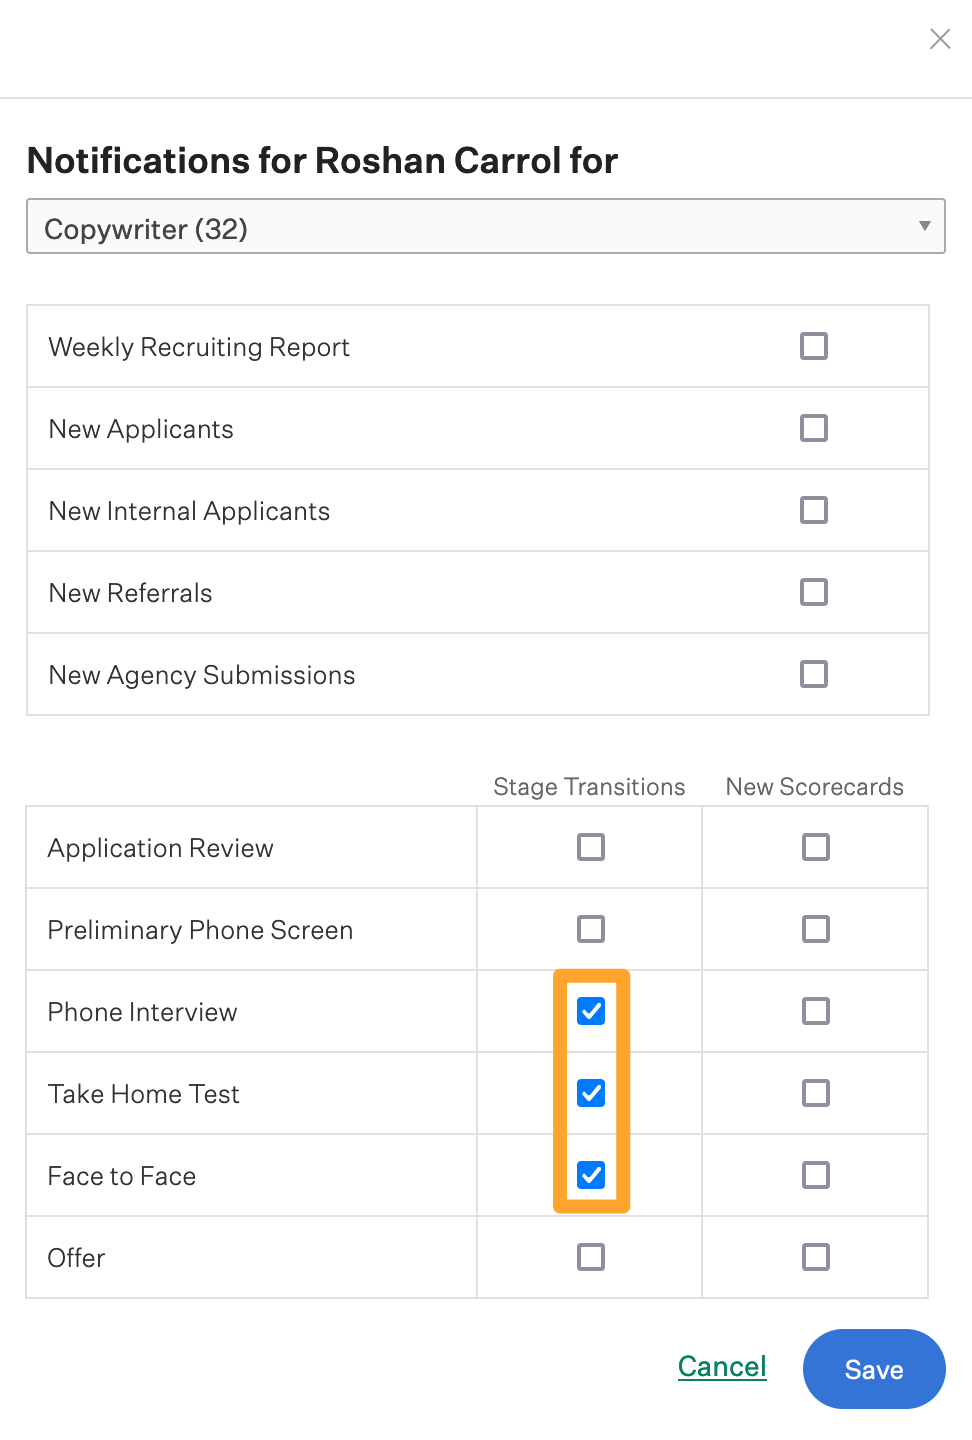
Task: Enable Application Review new scorecards
Action: [816, 847]
